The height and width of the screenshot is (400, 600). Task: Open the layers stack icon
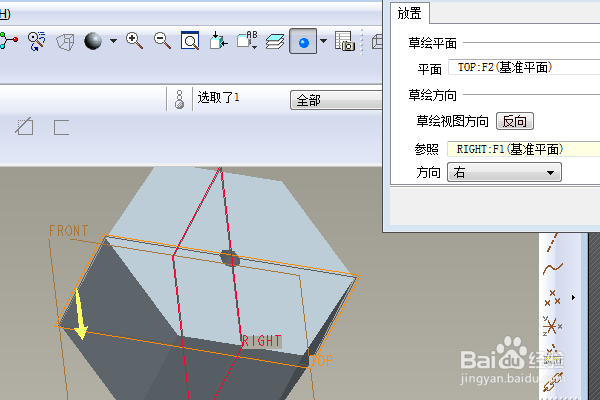coord(275,41)
